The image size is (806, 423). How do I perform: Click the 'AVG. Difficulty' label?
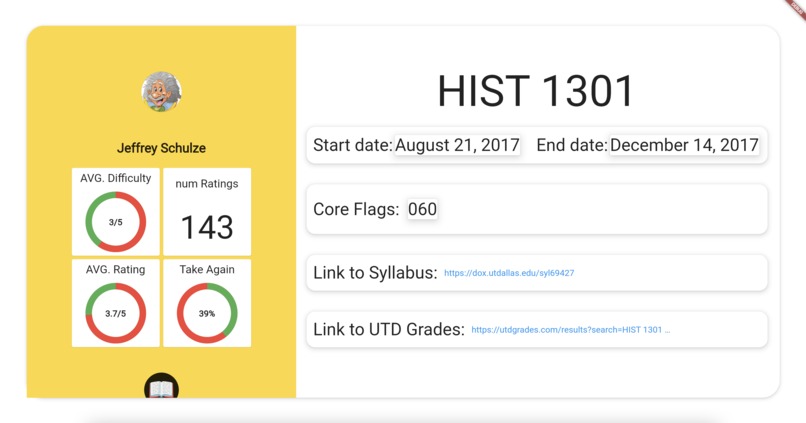click(x=116, y=178)
